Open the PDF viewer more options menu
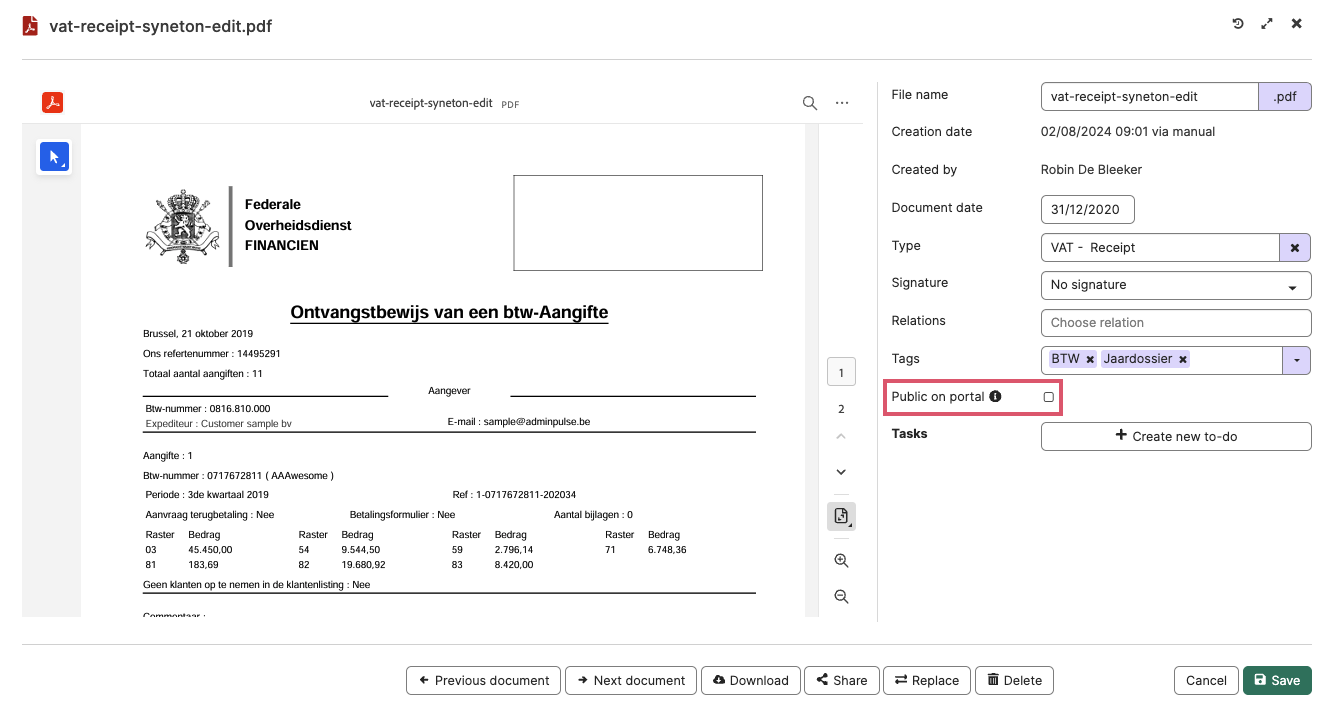This screenshot has width=1335, height=710. click(842, 103)
